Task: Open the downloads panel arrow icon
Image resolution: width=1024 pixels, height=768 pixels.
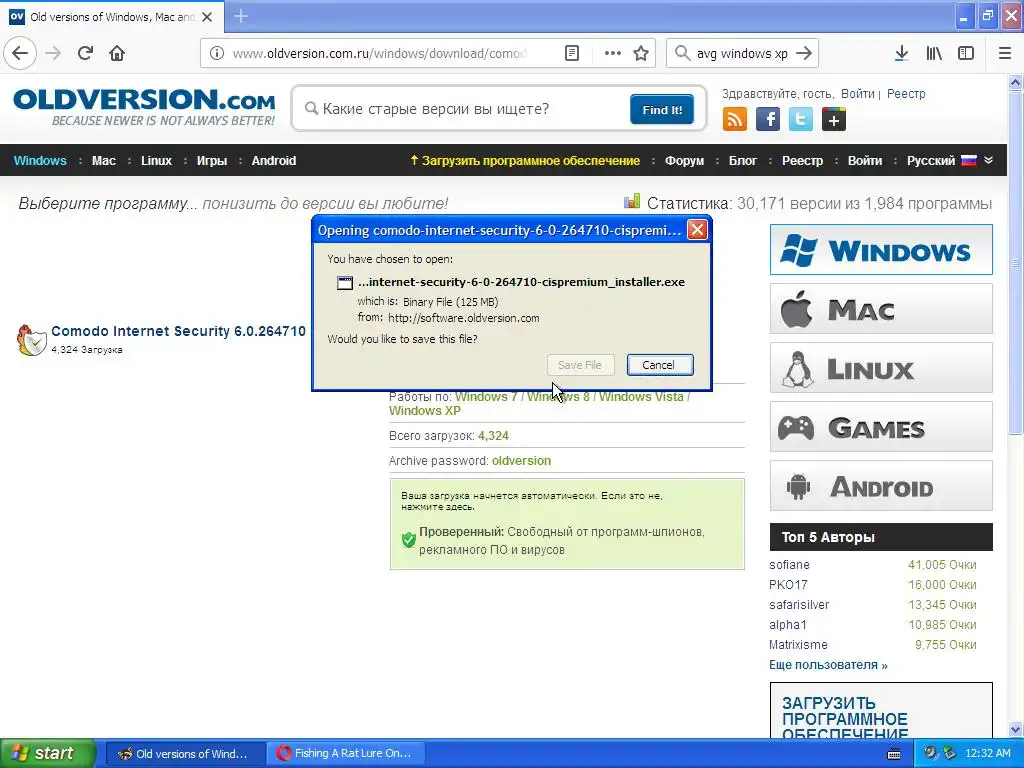Action: pos(901,53)
